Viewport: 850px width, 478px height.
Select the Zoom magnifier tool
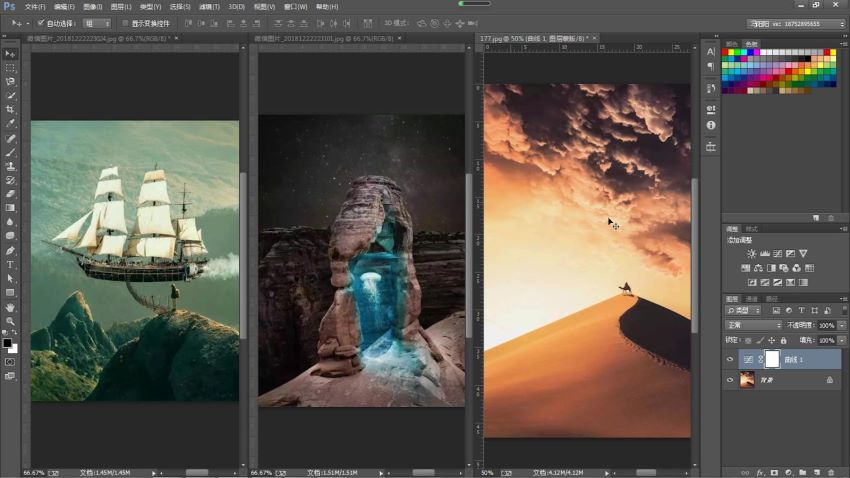tap(10, 321)
